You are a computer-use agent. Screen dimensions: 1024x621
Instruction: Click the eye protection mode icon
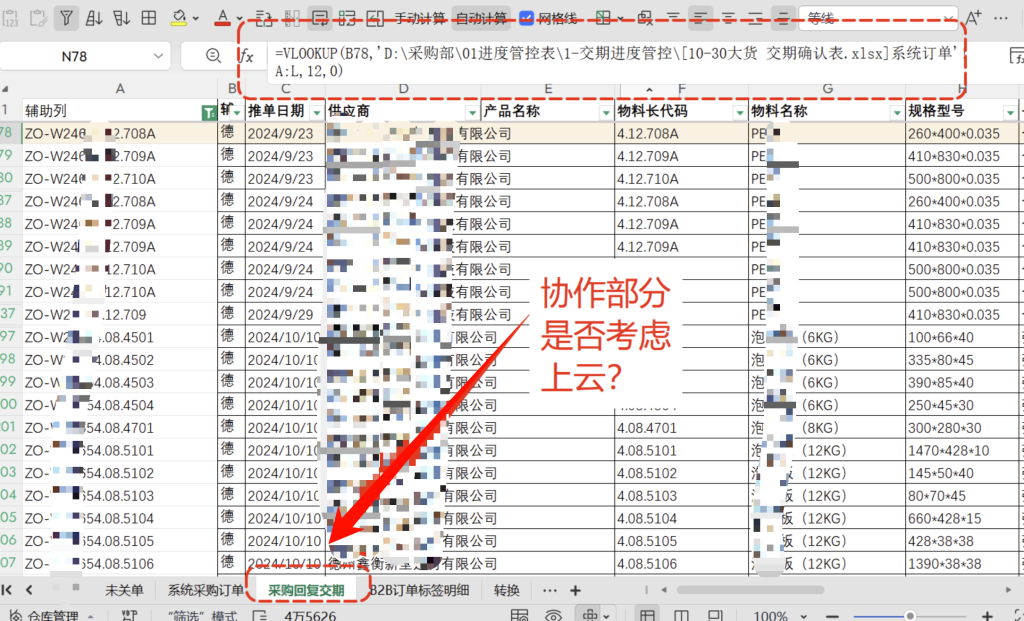[x=553, y=615]
